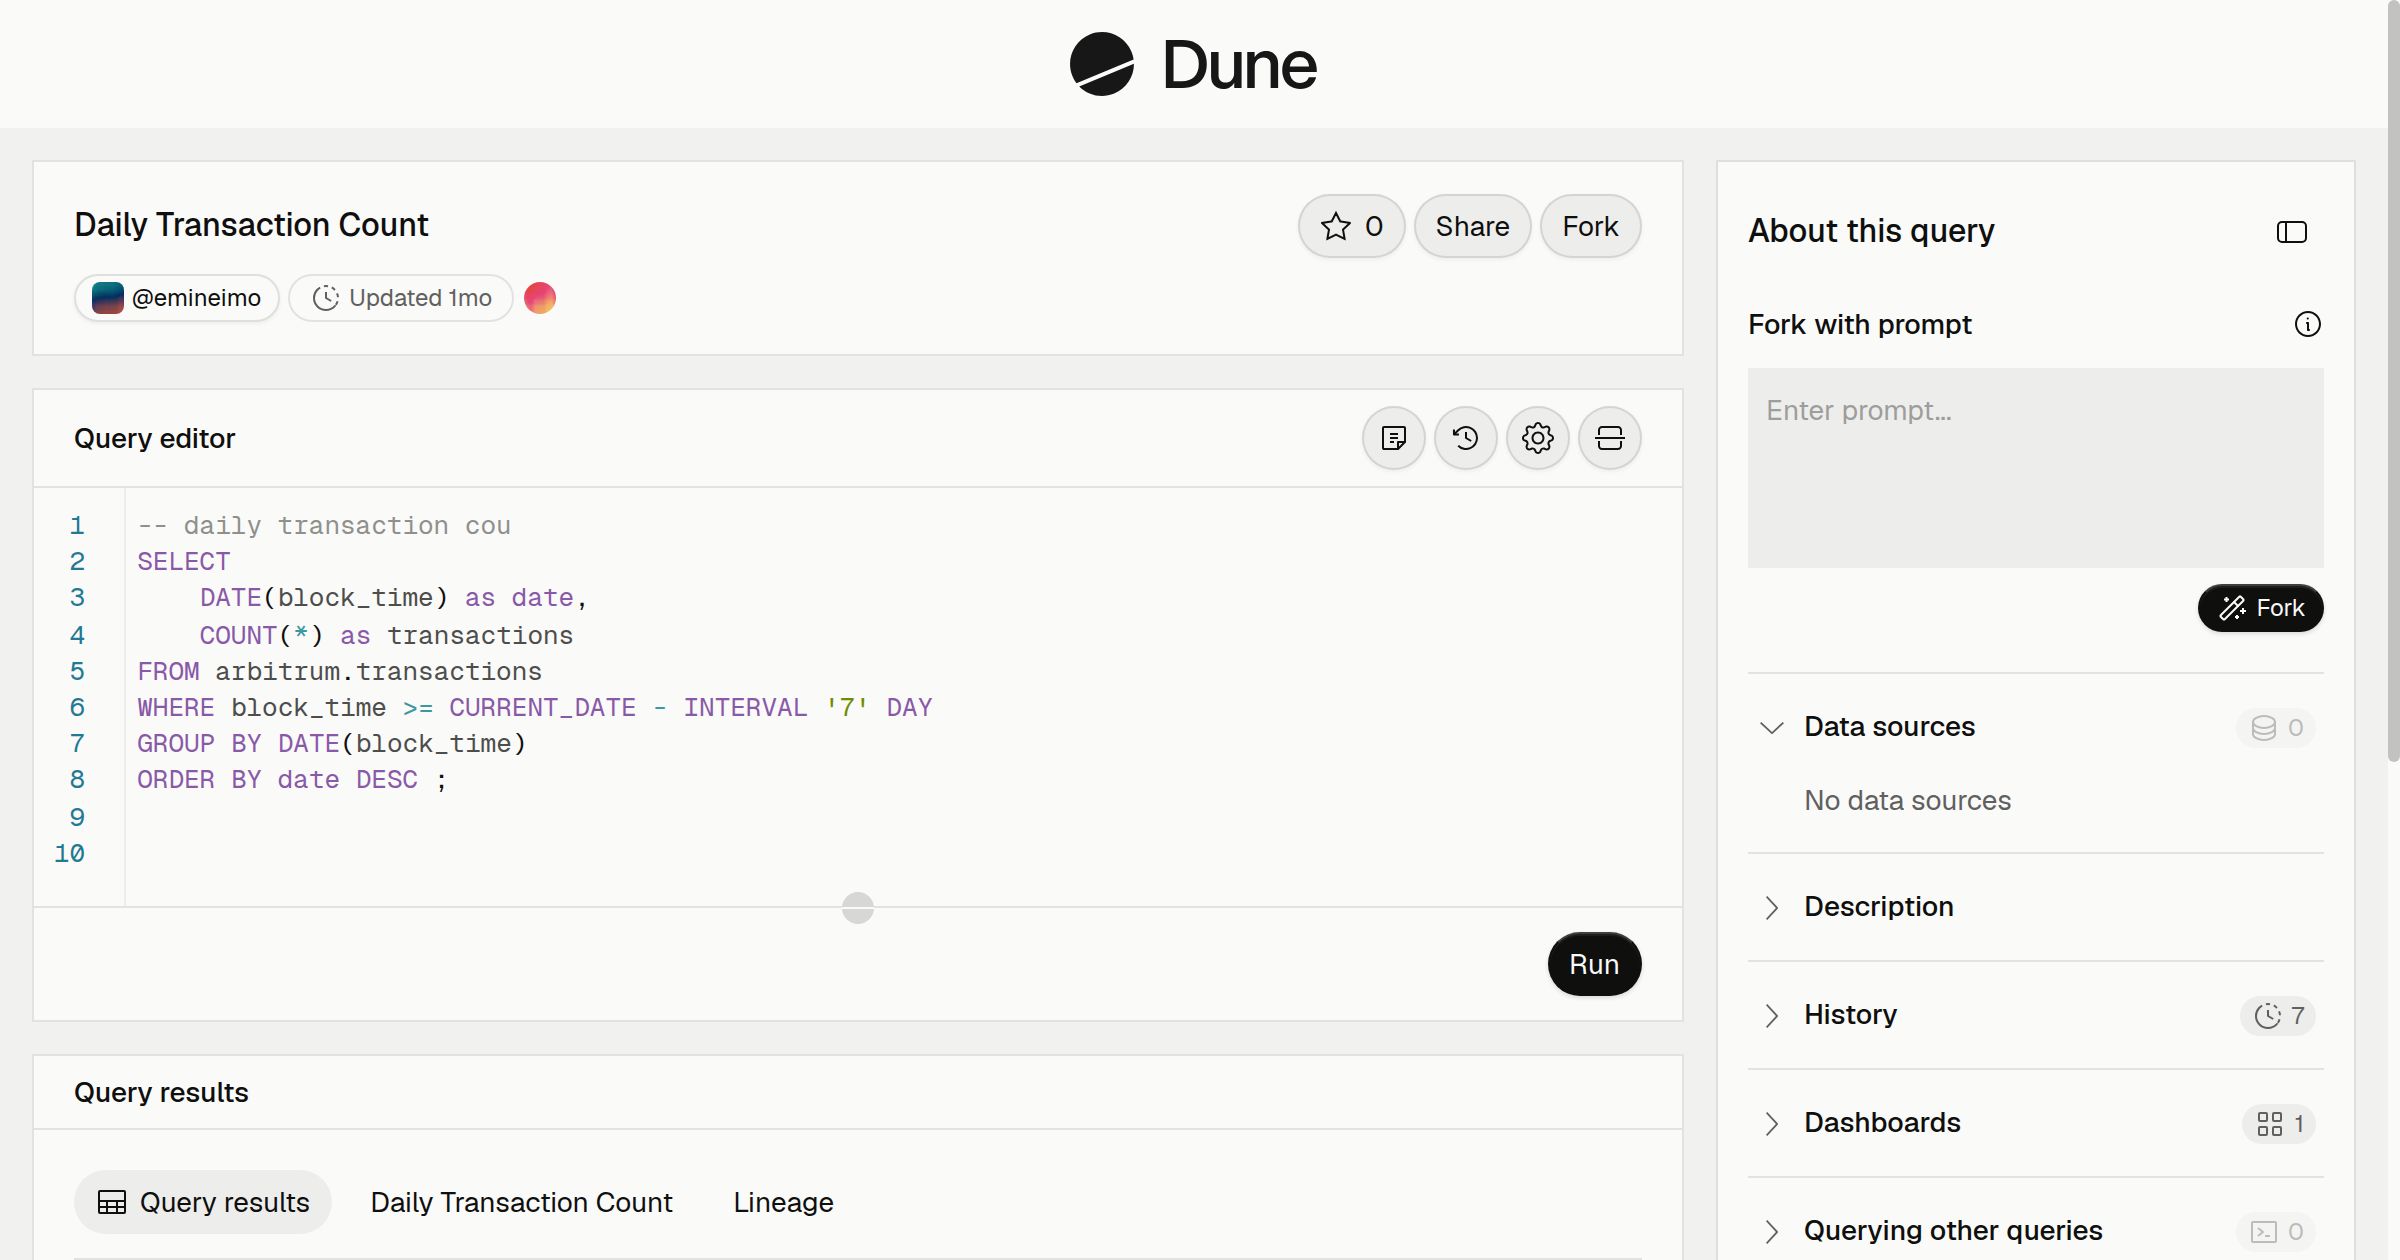This screenshot has width=2400, height=1260.
Task: Click 'arbitrum.transactions' in the editor
Action: pos(378,672)
